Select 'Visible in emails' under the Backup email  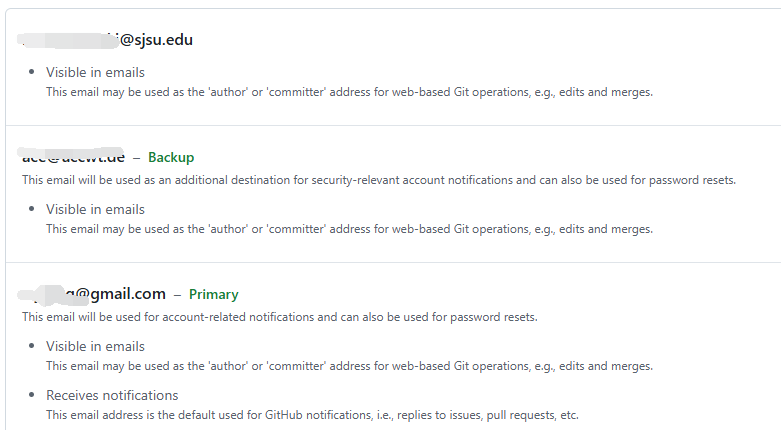(95, 209)
